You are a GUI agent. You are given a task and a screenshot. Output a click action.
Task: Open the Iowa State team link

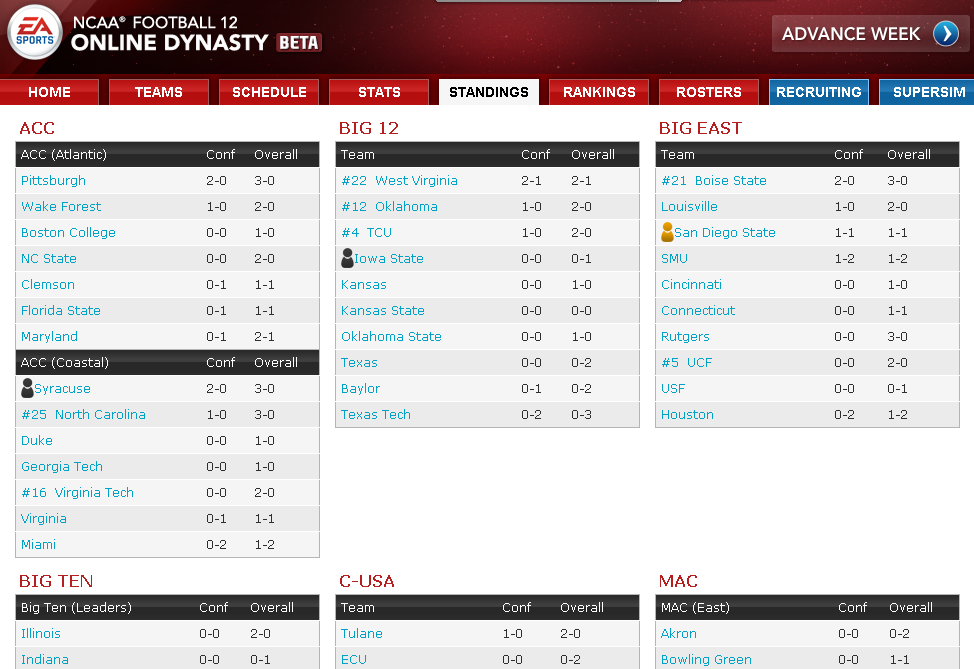(389, 258)
